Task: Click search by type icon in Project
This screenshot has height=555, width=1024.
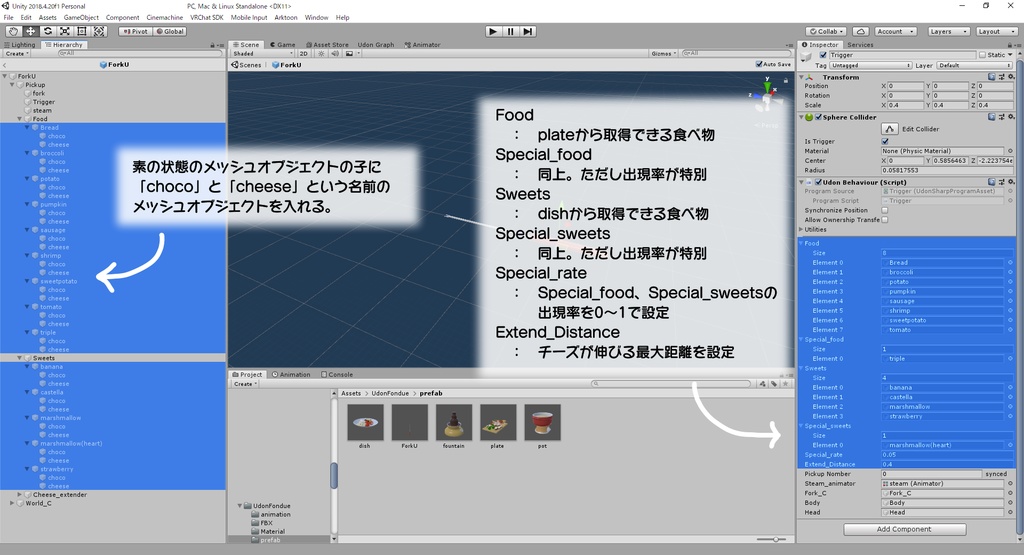Action: point(762,384)
